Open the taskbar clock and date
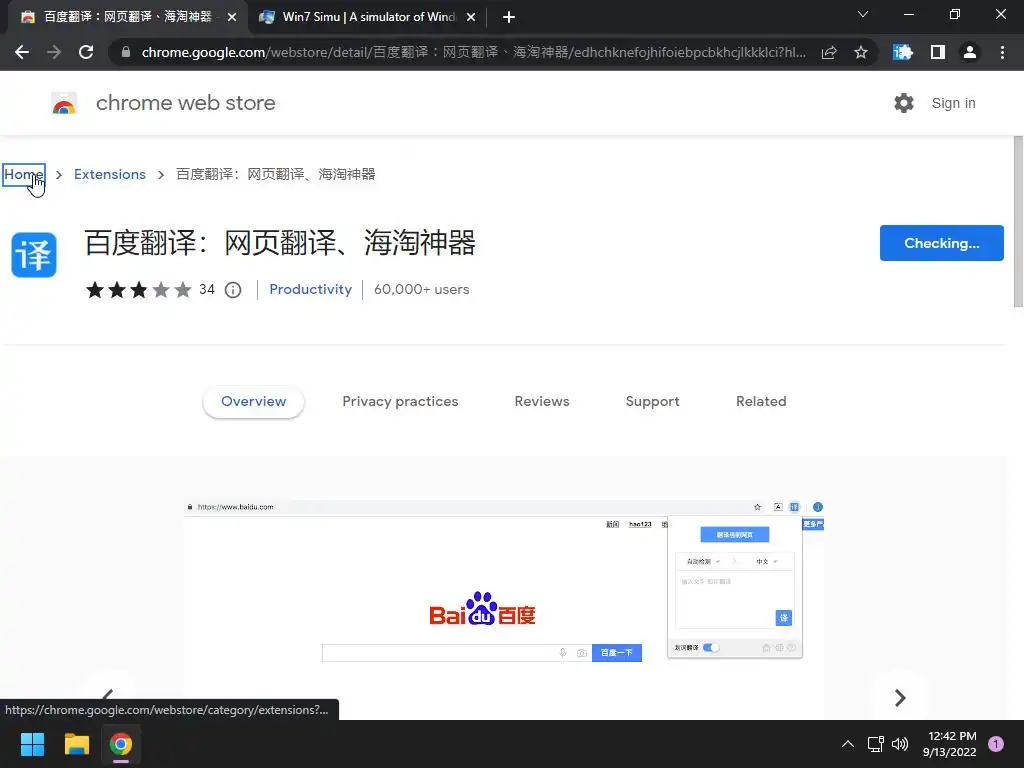Viewport: 1024px width, 768px height. tap(950, 744)
